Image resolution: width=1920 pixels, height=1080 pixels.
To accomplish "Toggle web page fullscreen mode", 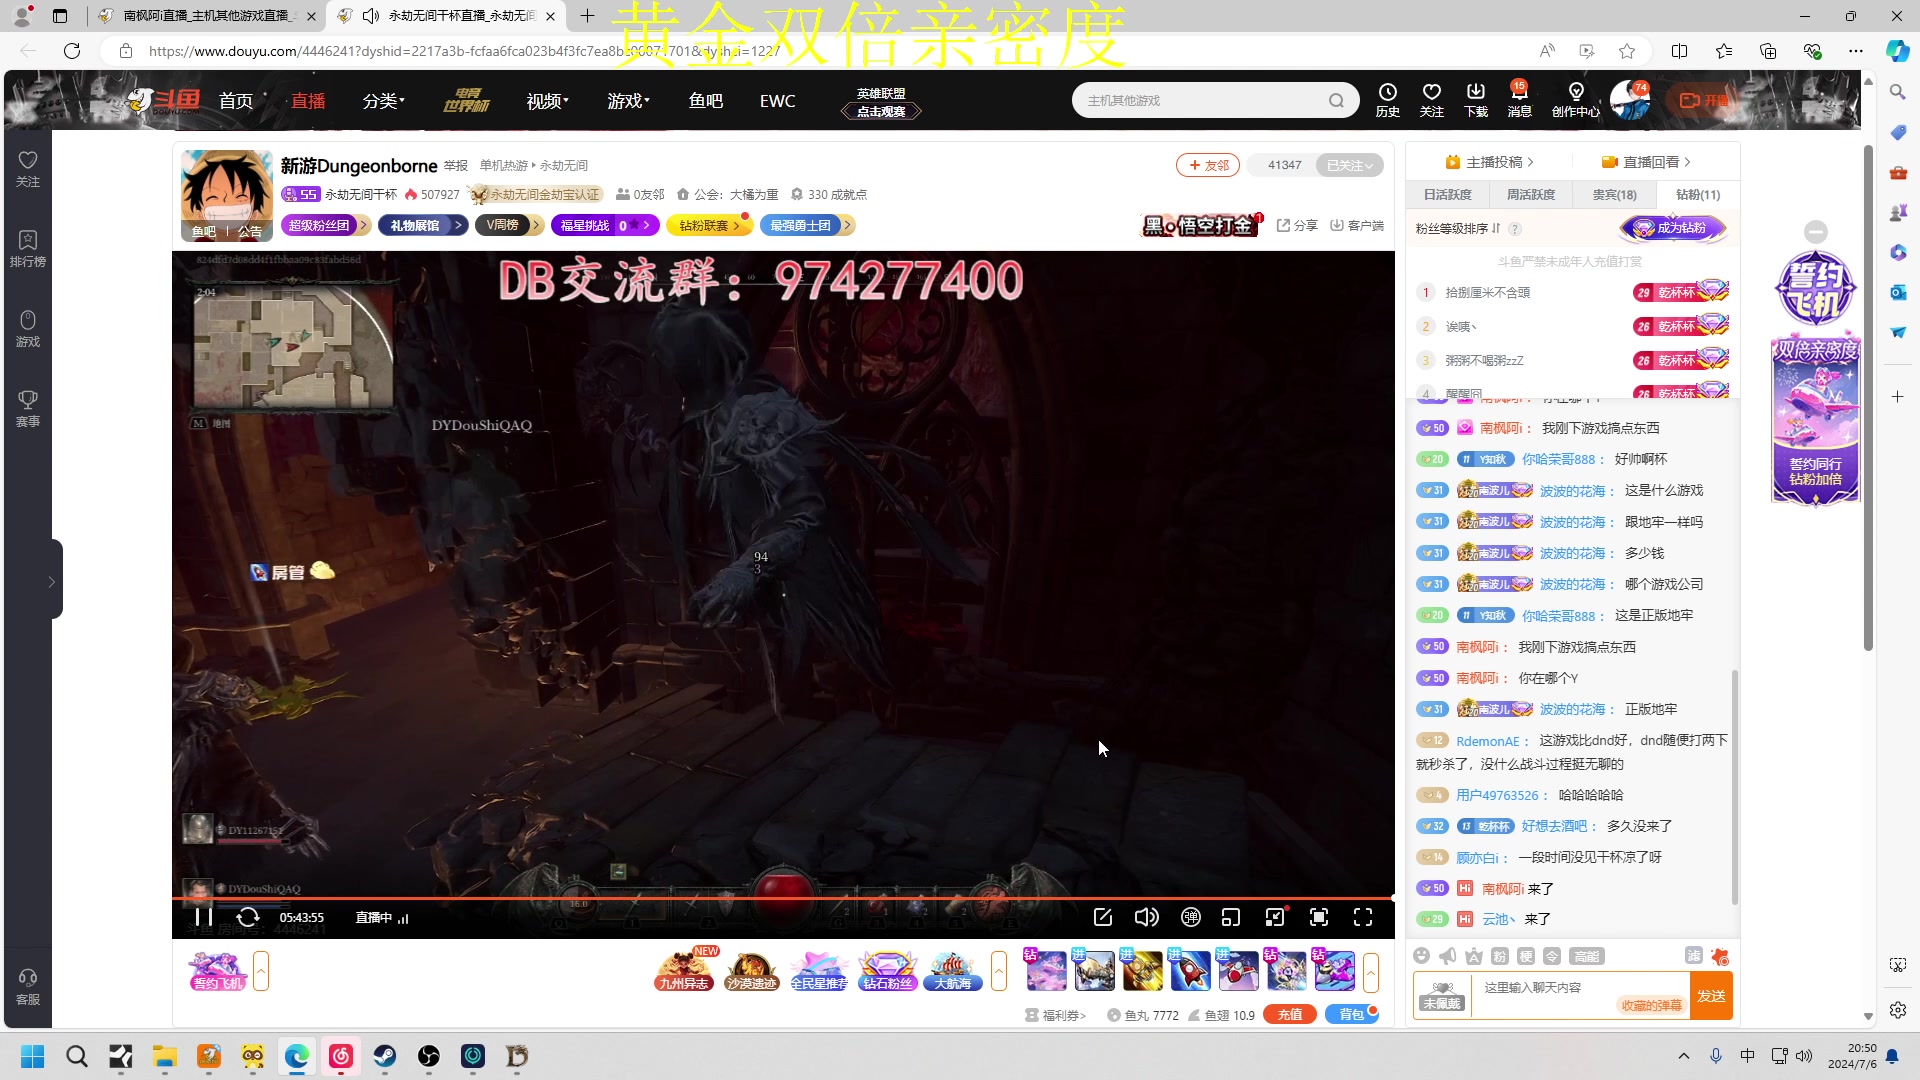I will 1319,917.
